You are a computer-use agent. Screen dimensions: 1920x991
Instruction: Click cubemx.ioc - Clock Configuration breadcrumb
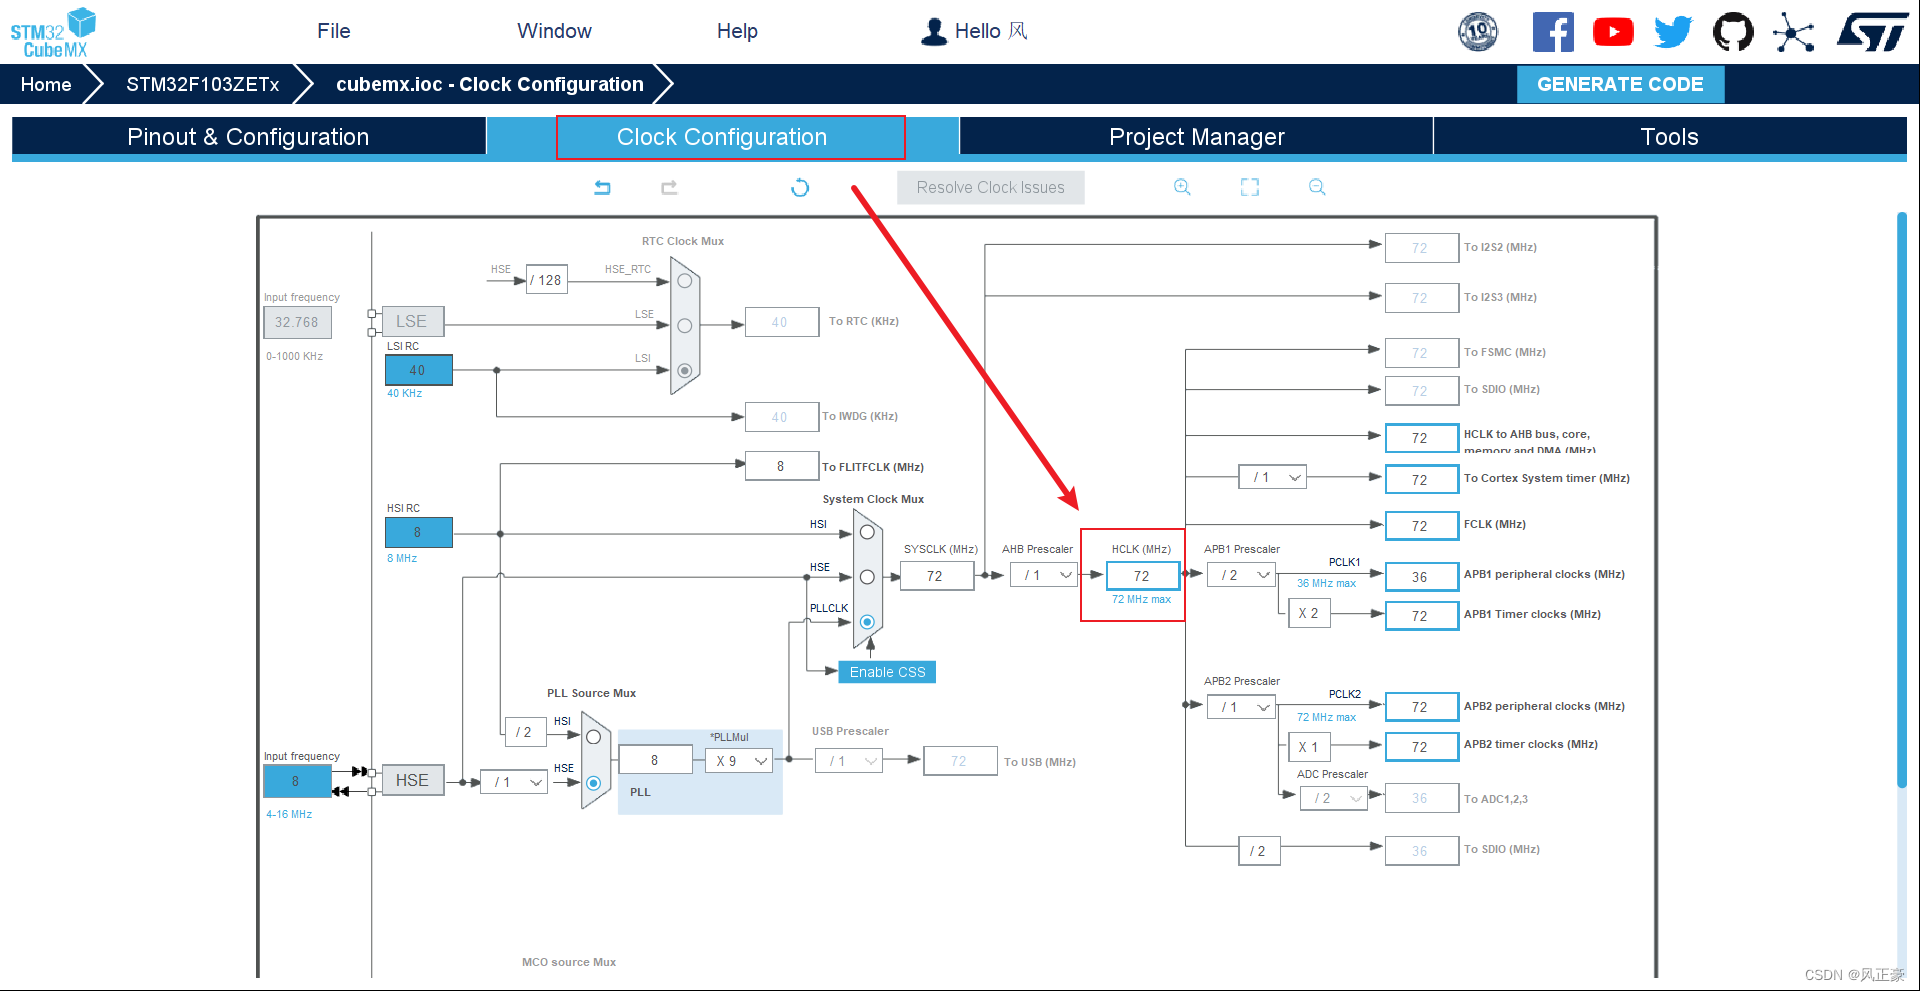[490, 84]
